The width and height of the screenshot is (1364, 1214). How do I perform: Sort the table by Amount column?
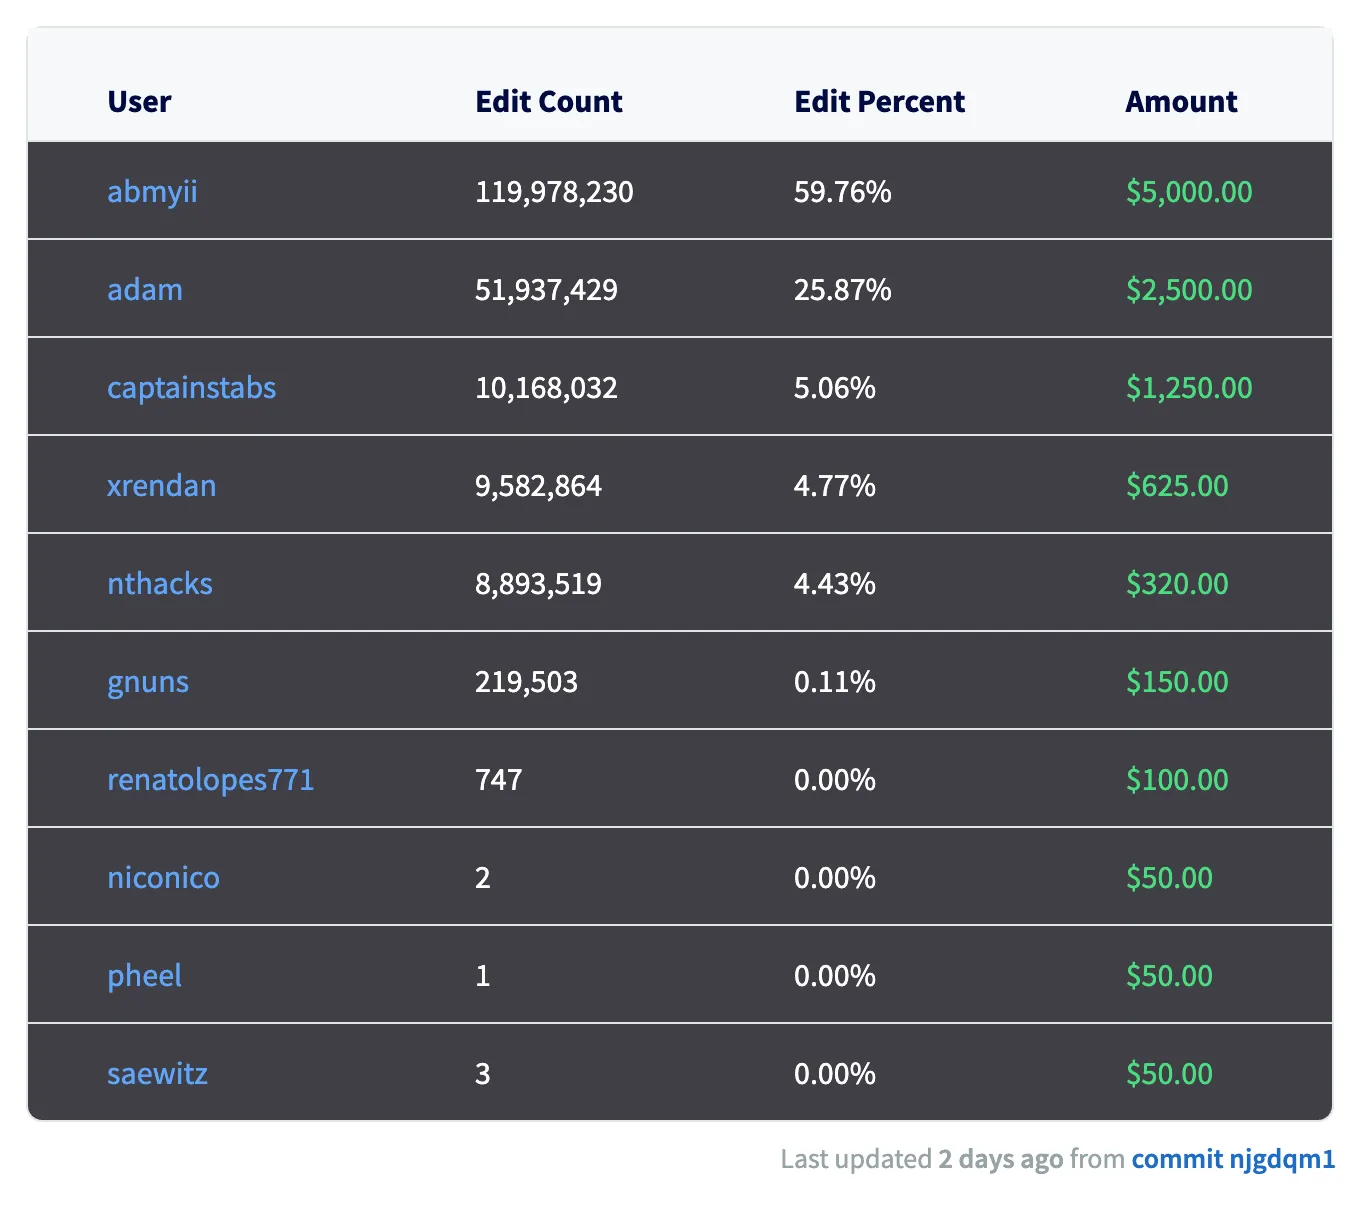1181,101
